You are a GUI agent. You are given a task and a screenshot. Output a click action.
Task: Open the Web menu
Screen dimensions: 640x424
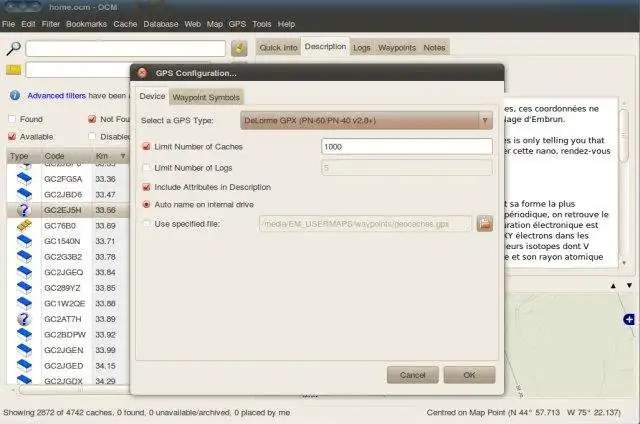(192, 24)
